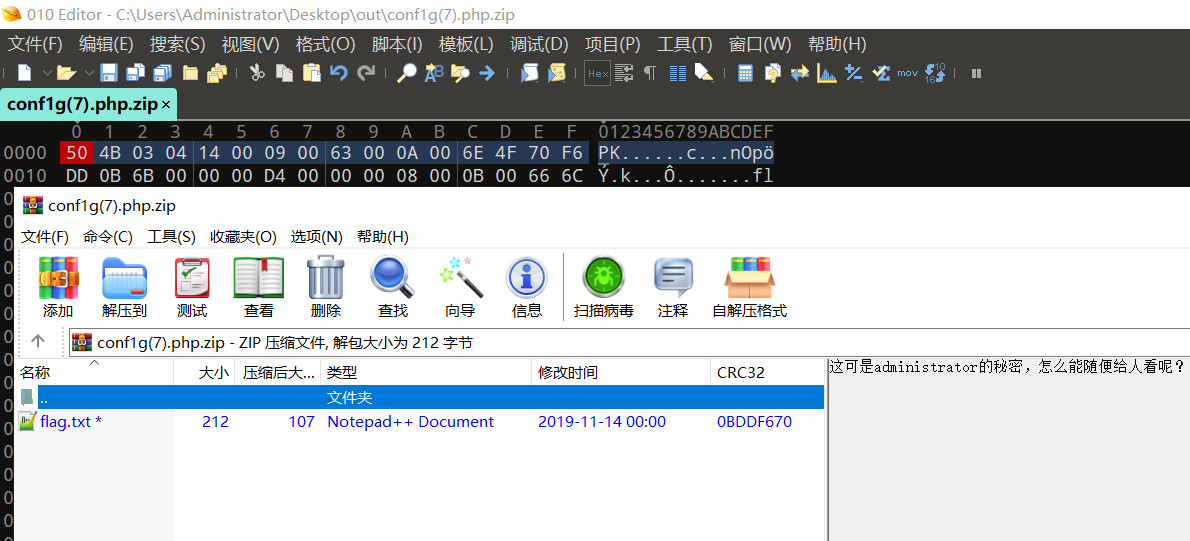Open WinRAR 收藏夹(O) menu
1190x541 pixels.
tap(244, 237)
